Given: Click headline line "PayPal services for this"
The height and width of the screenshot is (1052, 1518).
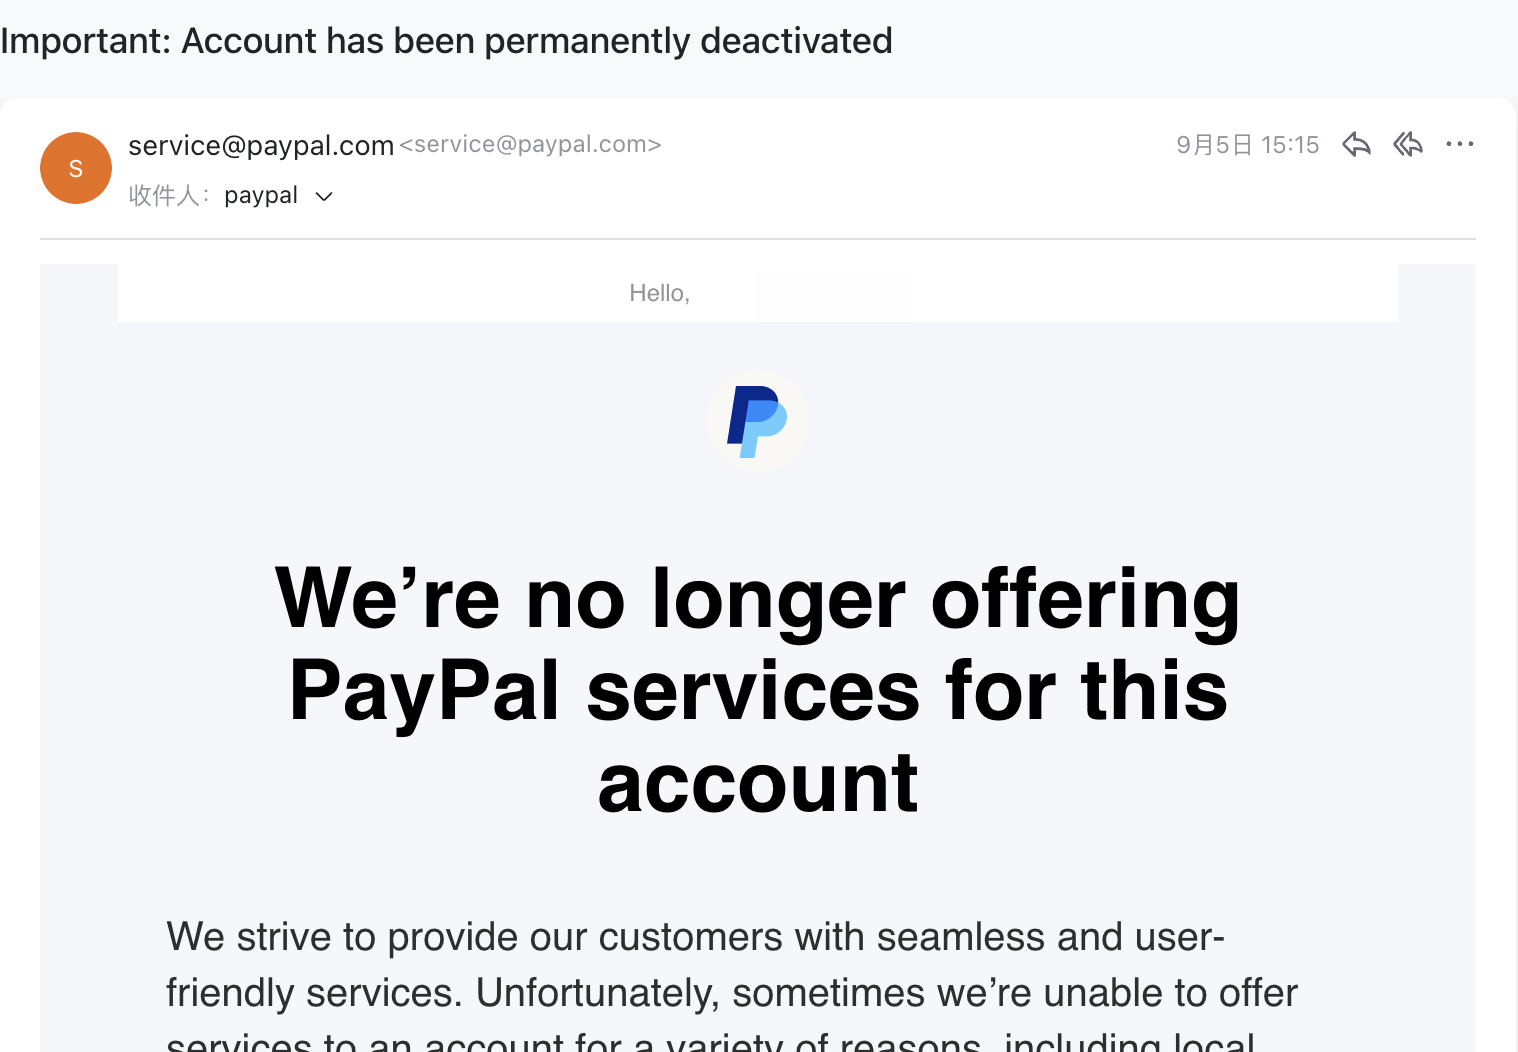Looking at the screenshot, I should (x=757, y=691).
